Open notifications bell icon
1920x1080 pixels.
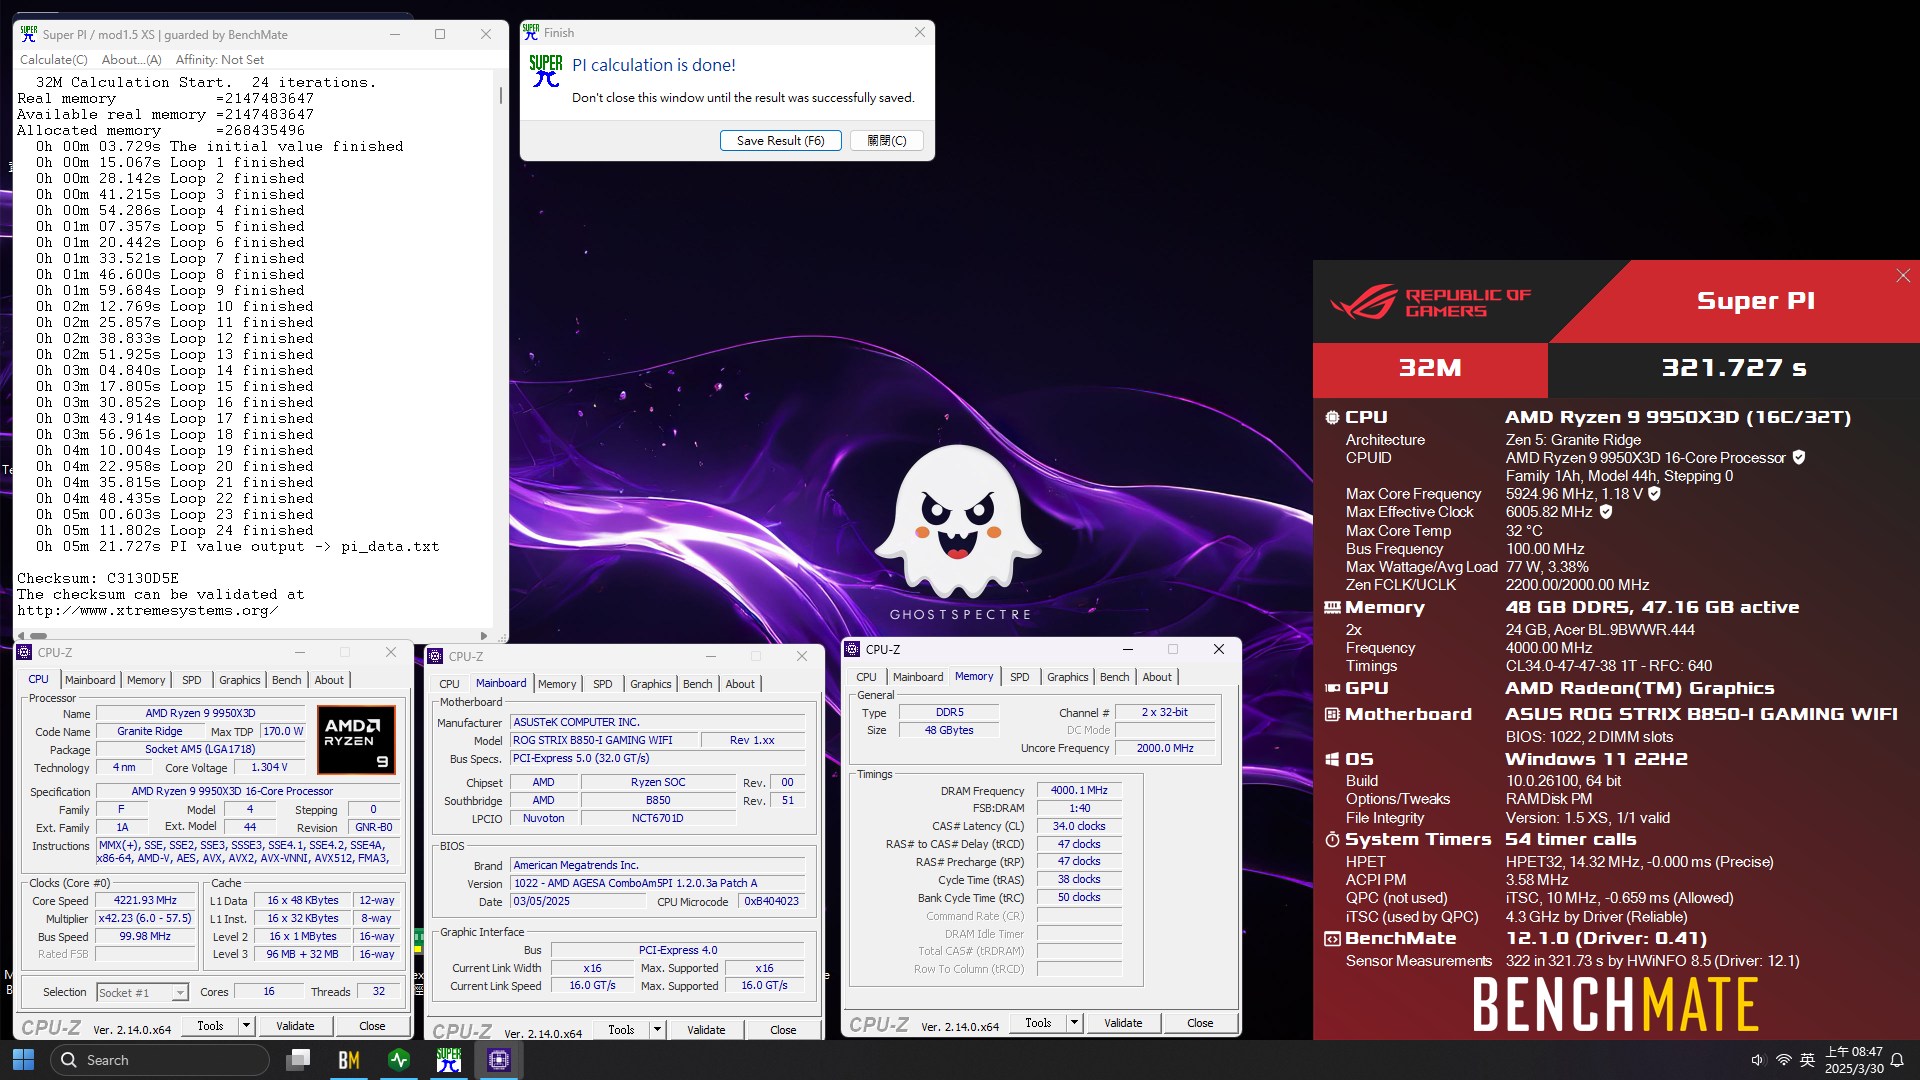[x=1897, y=1060]
